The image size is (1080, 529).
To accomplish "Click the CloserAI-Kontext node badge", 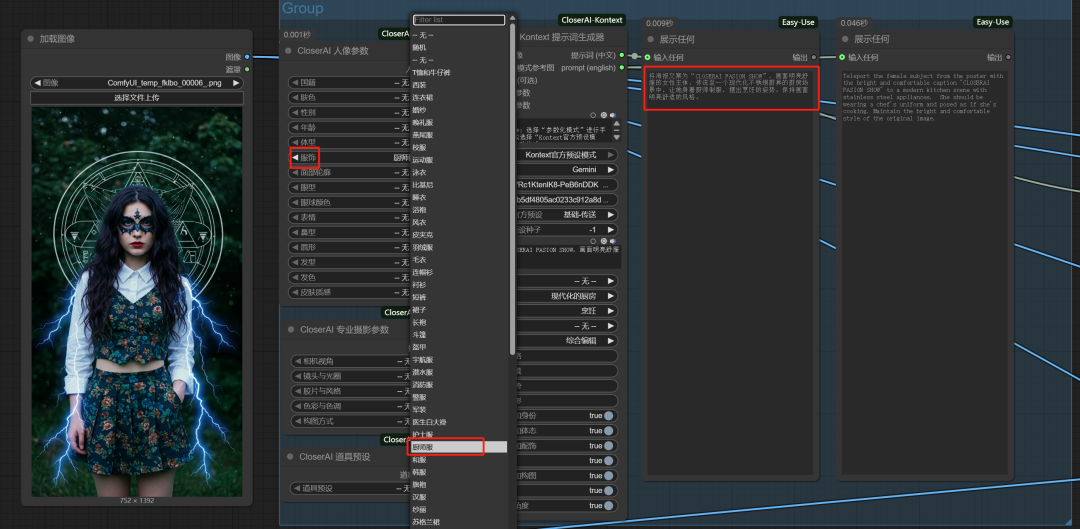I will 592,21.
